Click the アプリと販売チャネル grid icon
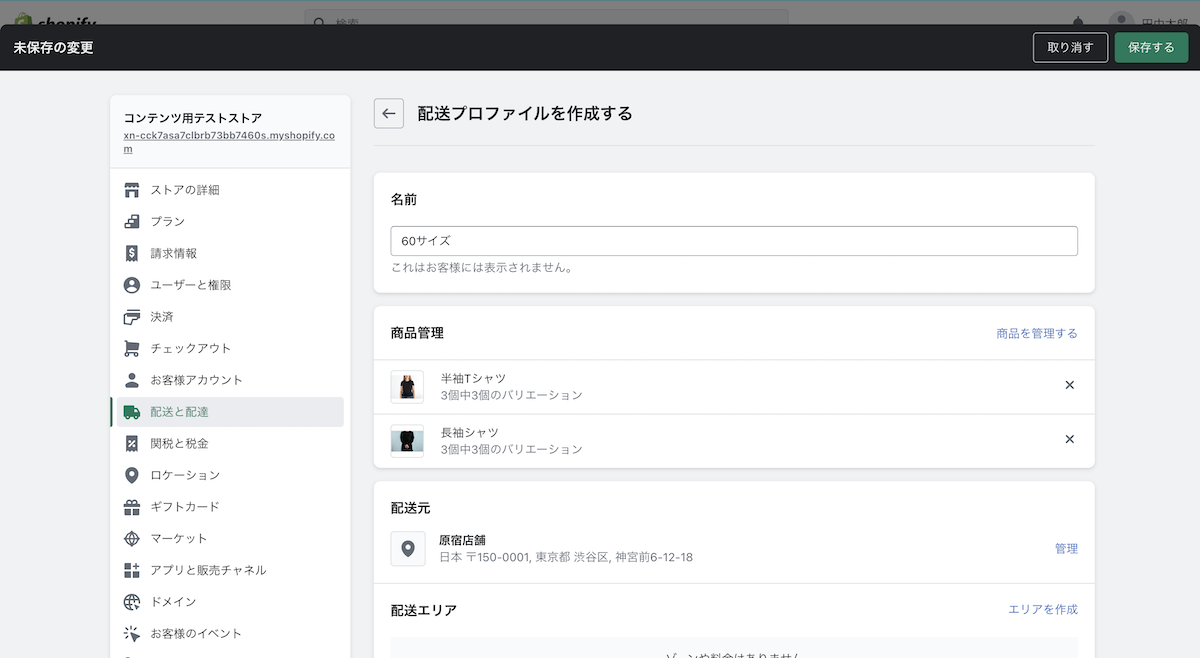Screen dimensions: 1200x658 click(x=131, y=570)
